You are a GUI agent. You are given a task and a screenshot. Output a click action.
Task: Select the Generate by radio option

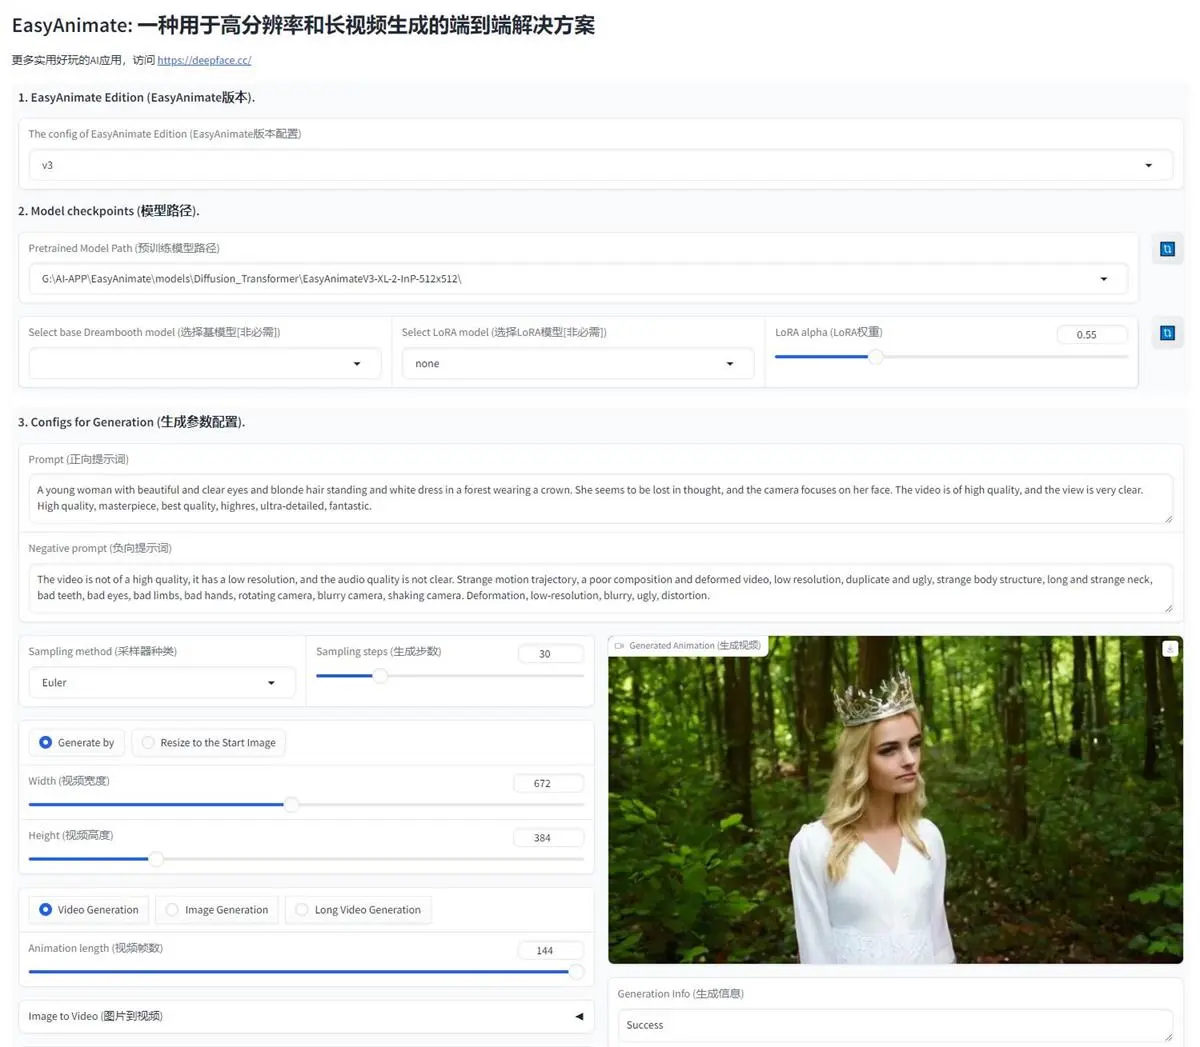coord(76,742)
